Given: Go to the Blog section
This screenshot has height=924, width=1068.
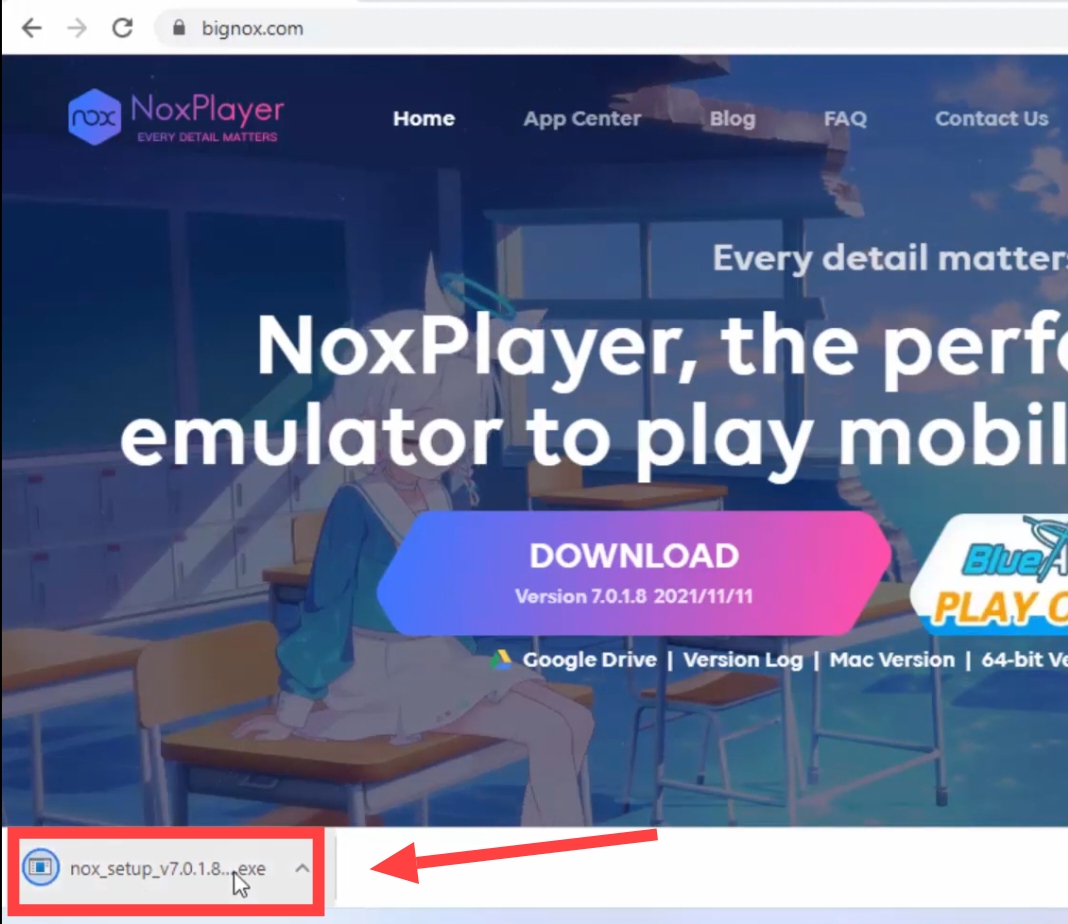Looking at the screenshot, I should (x=732, y=118).
